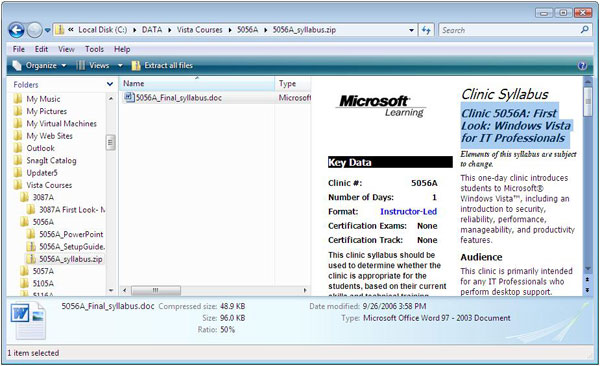This screenshot has height=366, width=600.
Task: Click the Forward navigation arrow button
Action: click(x=34, y=30)
